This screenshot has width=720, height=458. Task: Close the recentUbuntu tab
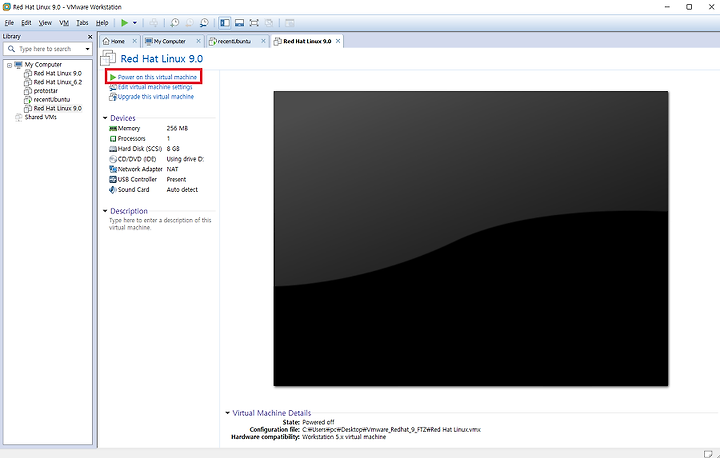point(263,41)
